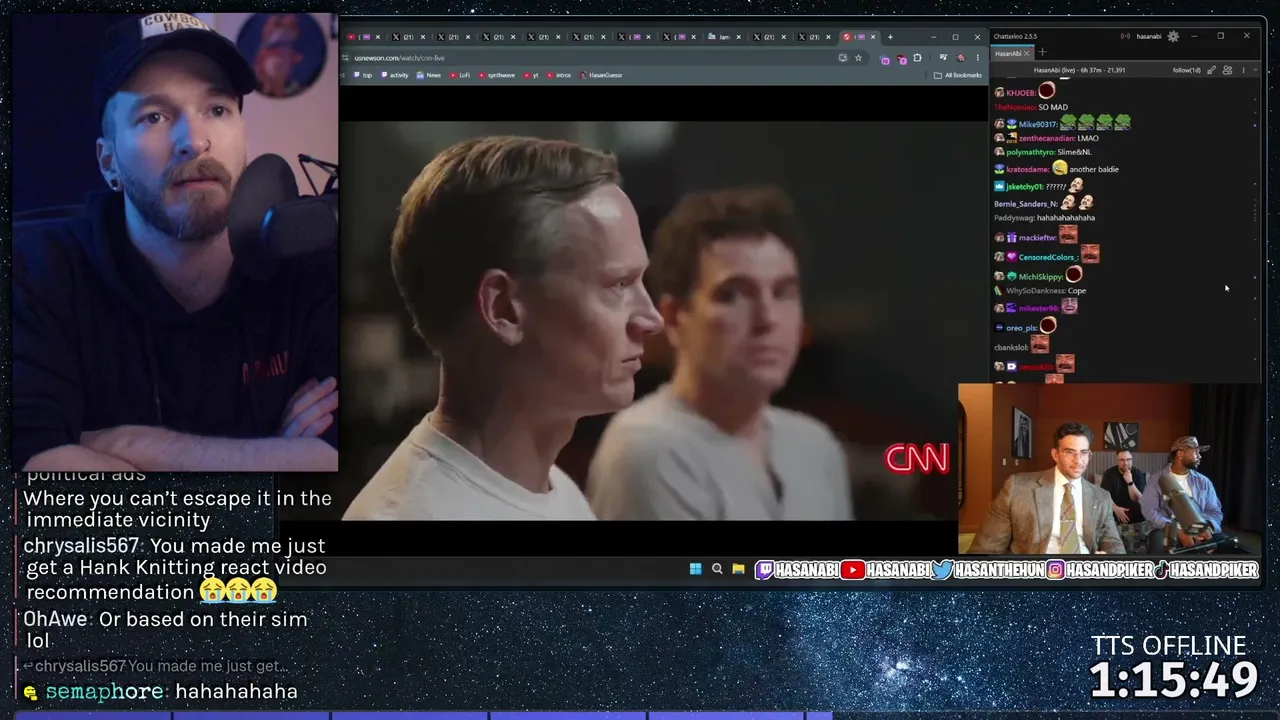The image size is (1280, 720).
Task: Click the 'SO MAD' chat message
Action: (x=1053, y=107)
